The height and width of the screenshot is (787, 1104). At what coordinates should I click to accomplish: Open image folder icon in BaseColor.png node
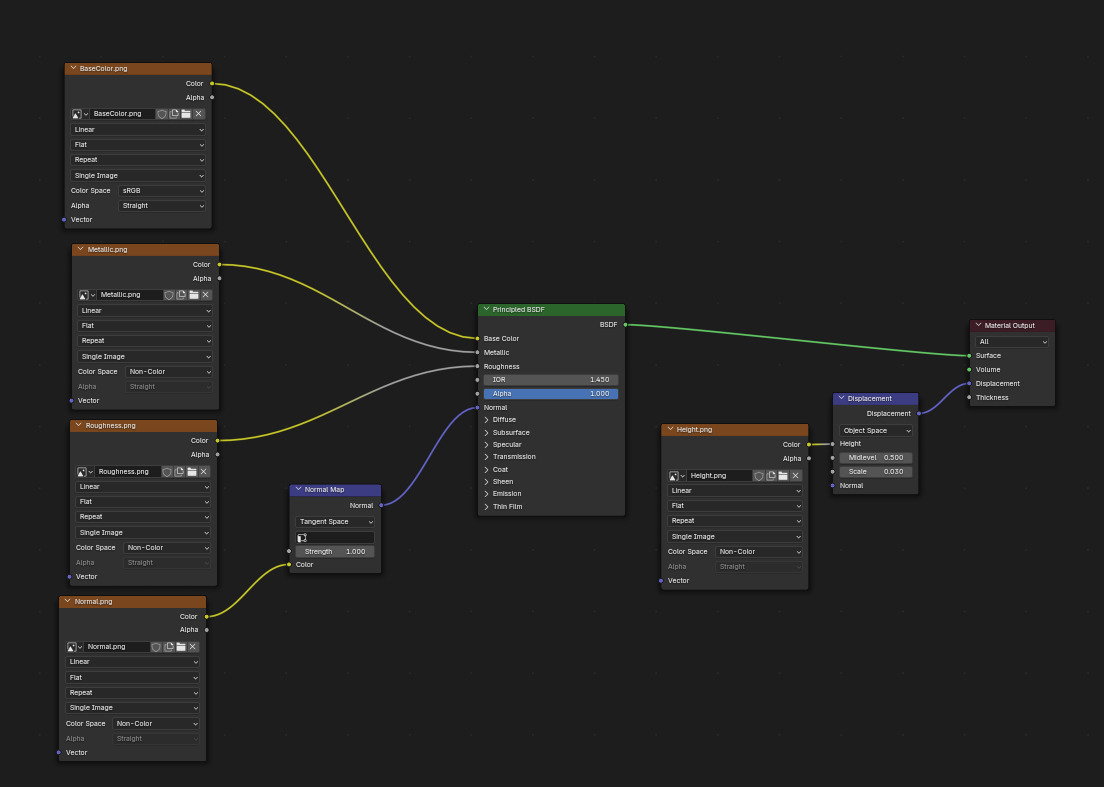(x=186, y=114)
